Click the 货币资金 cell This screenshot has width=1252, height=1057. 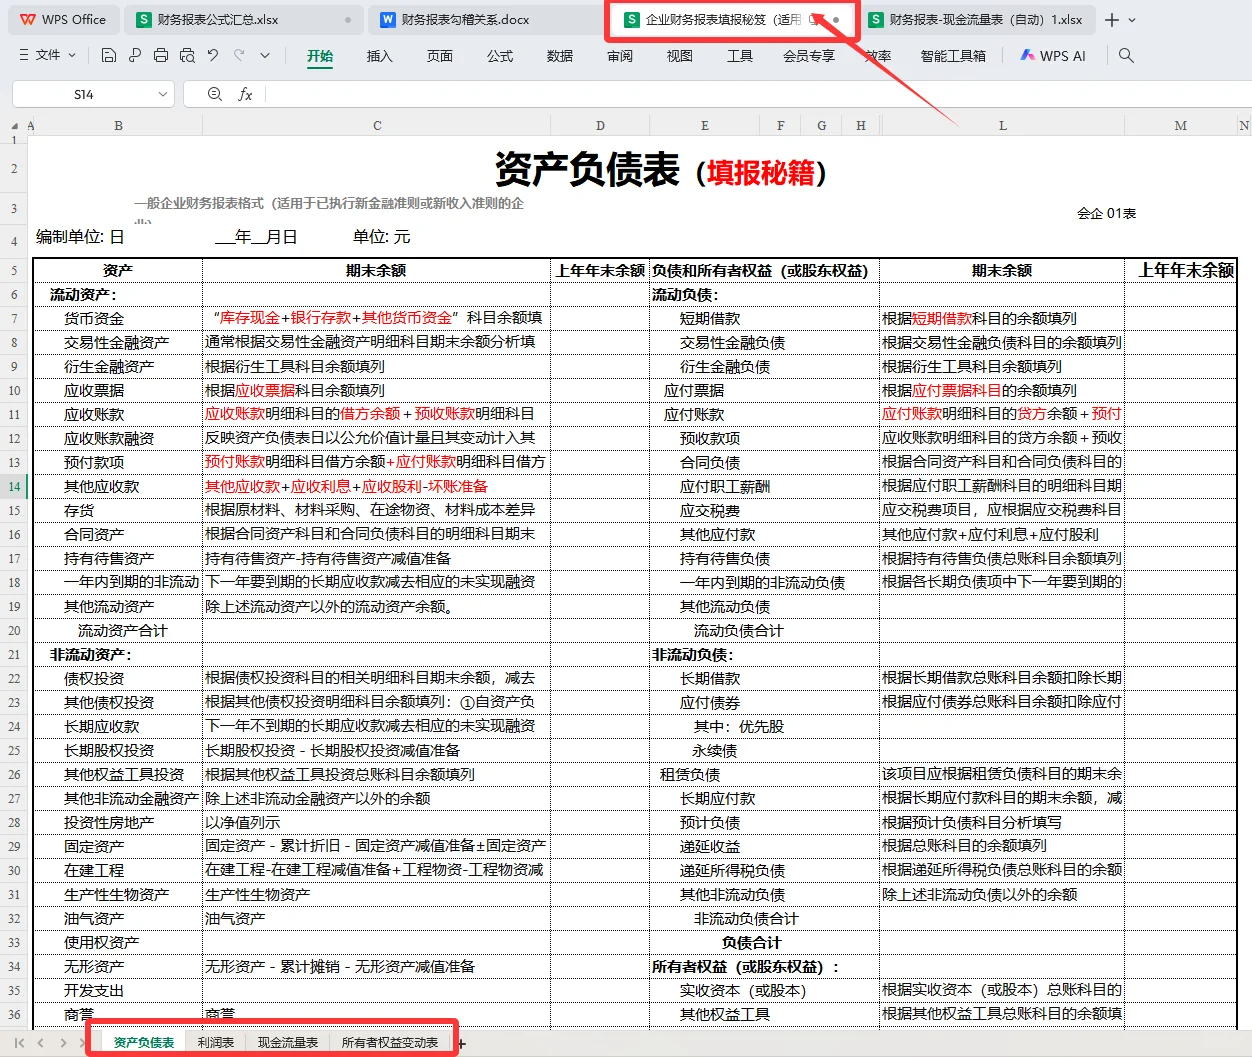pos(118,318)
